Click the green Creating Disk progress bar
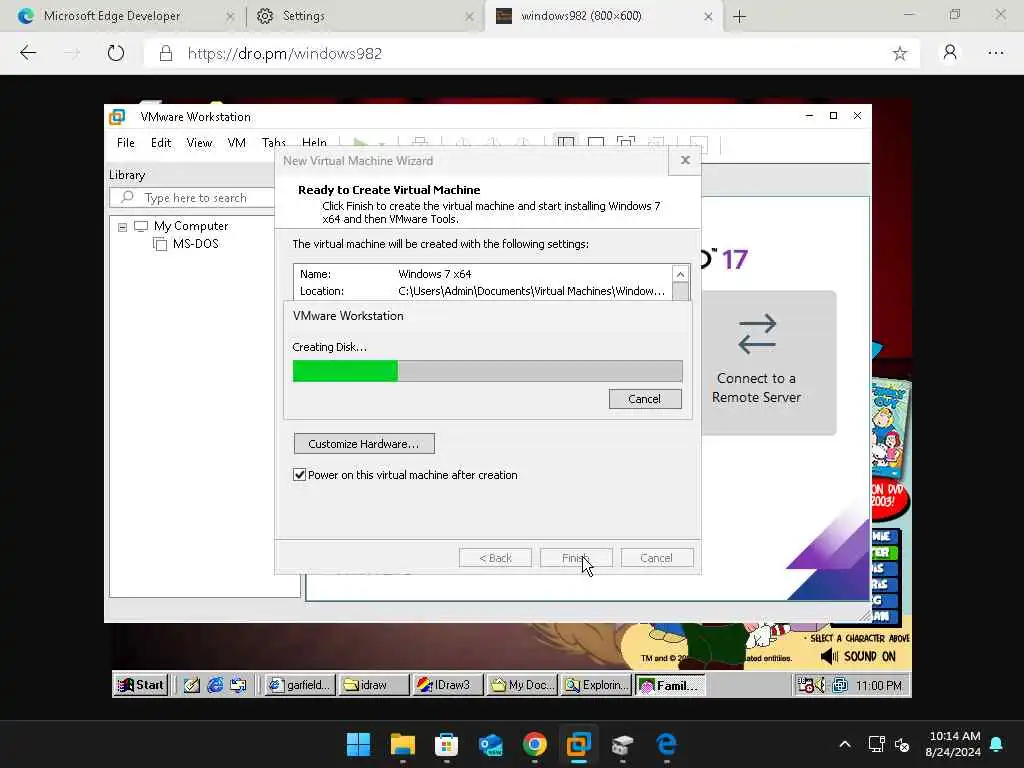 coord(487,371)
